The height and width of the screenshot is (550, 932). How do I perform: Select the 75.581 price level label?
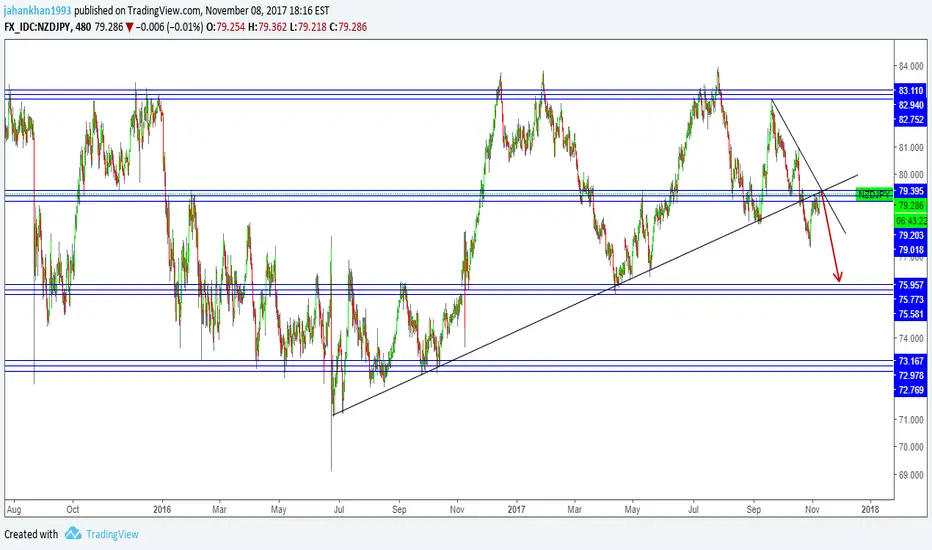911,314
